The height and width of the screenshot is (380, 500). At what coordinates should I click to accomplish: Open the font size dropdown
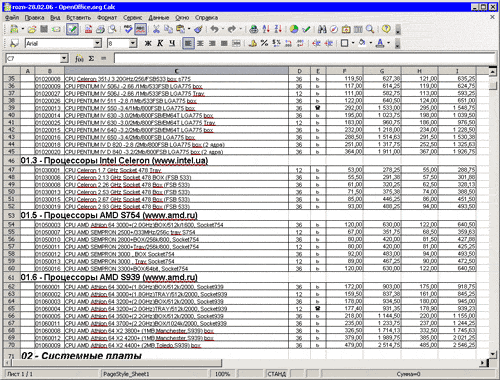(133, 43)
